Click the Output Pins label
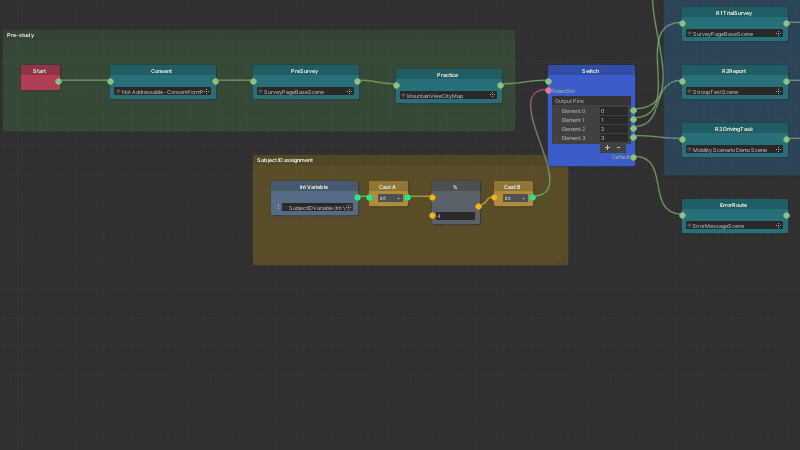 coord(569,101)
